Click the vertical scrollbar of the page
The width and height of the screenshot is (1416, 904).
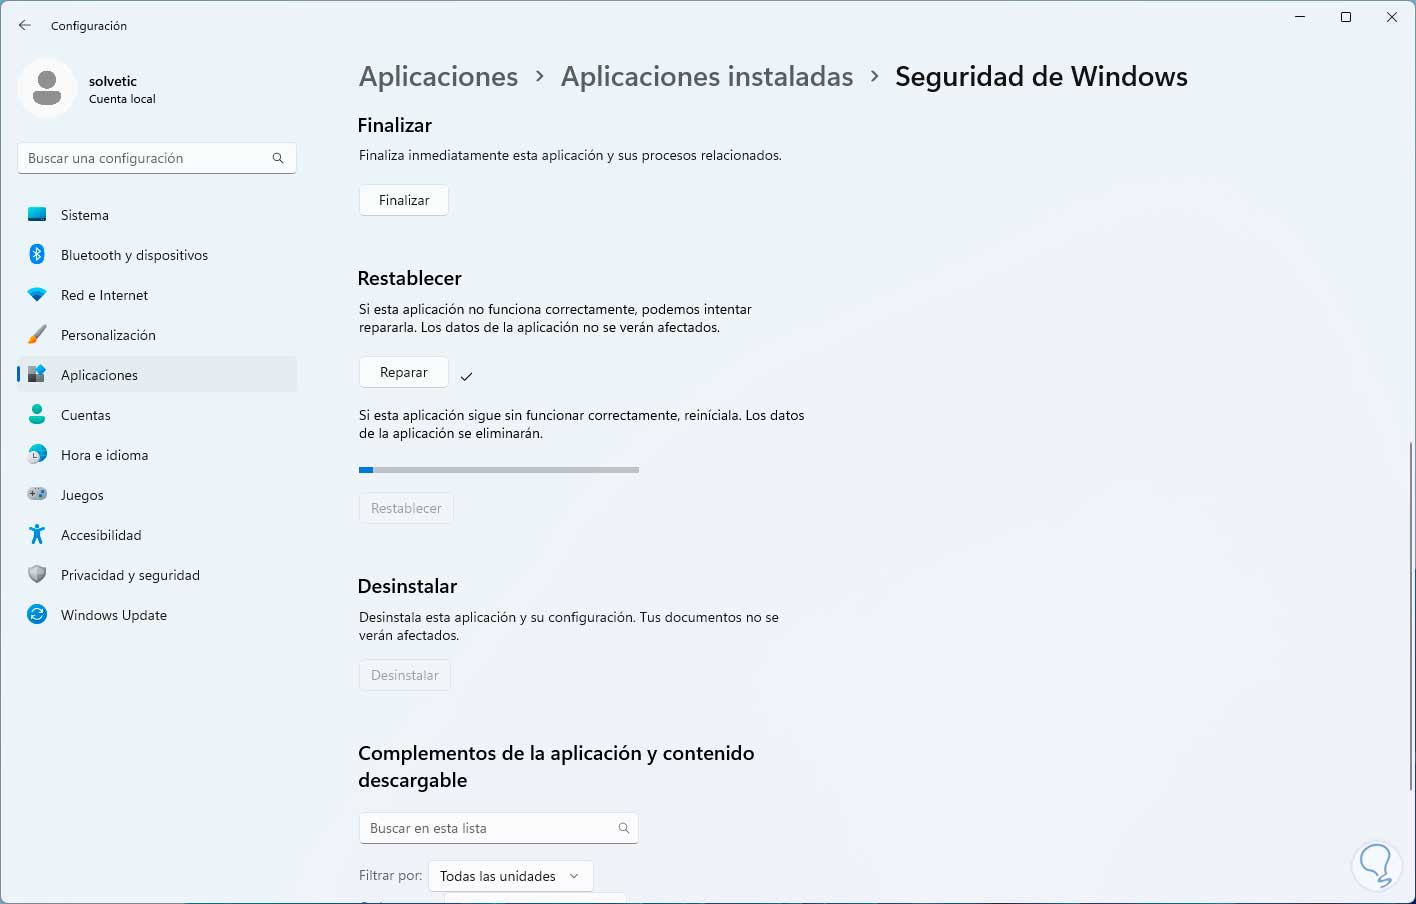(1411, 615)
